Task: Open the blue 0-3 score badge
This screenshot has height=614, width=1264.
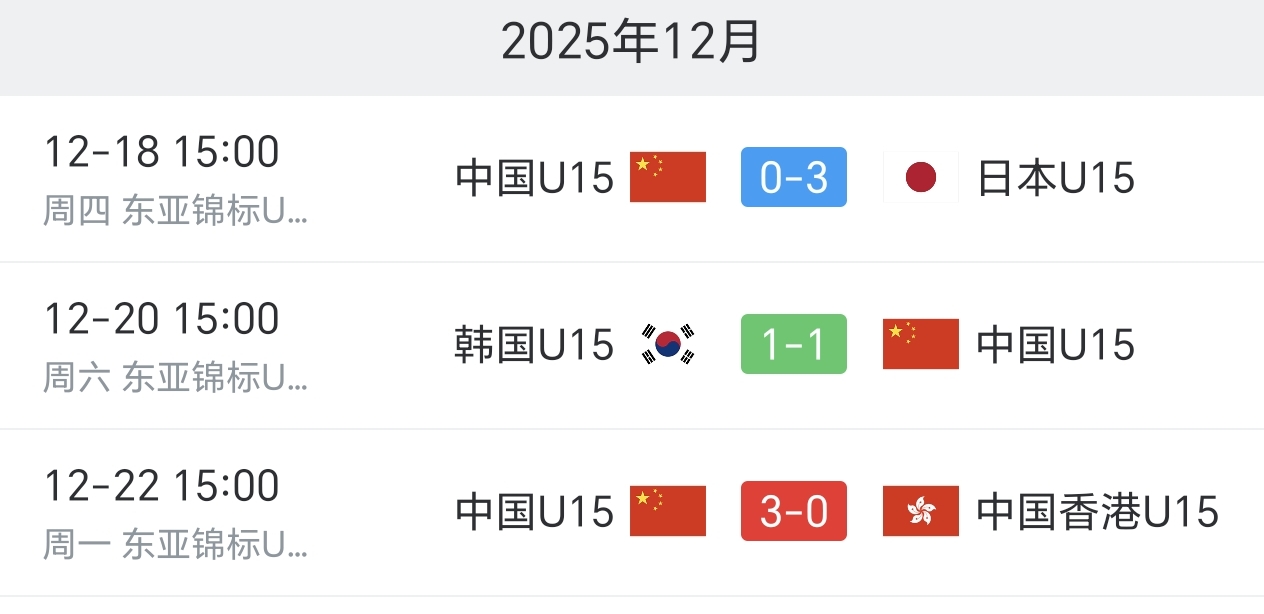Action: point(794,178)
